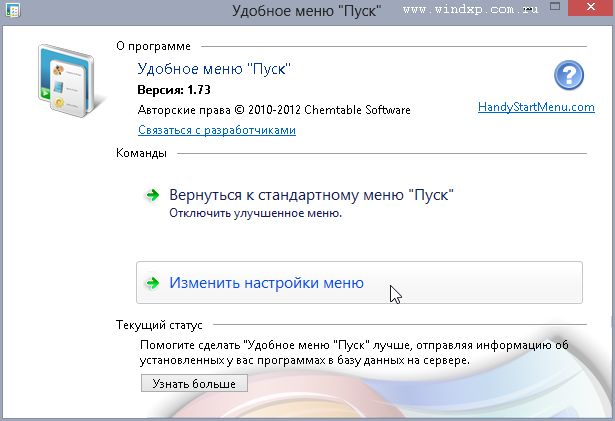
Task: Select Изменить настройки меню command
Action: click(359, 282)
